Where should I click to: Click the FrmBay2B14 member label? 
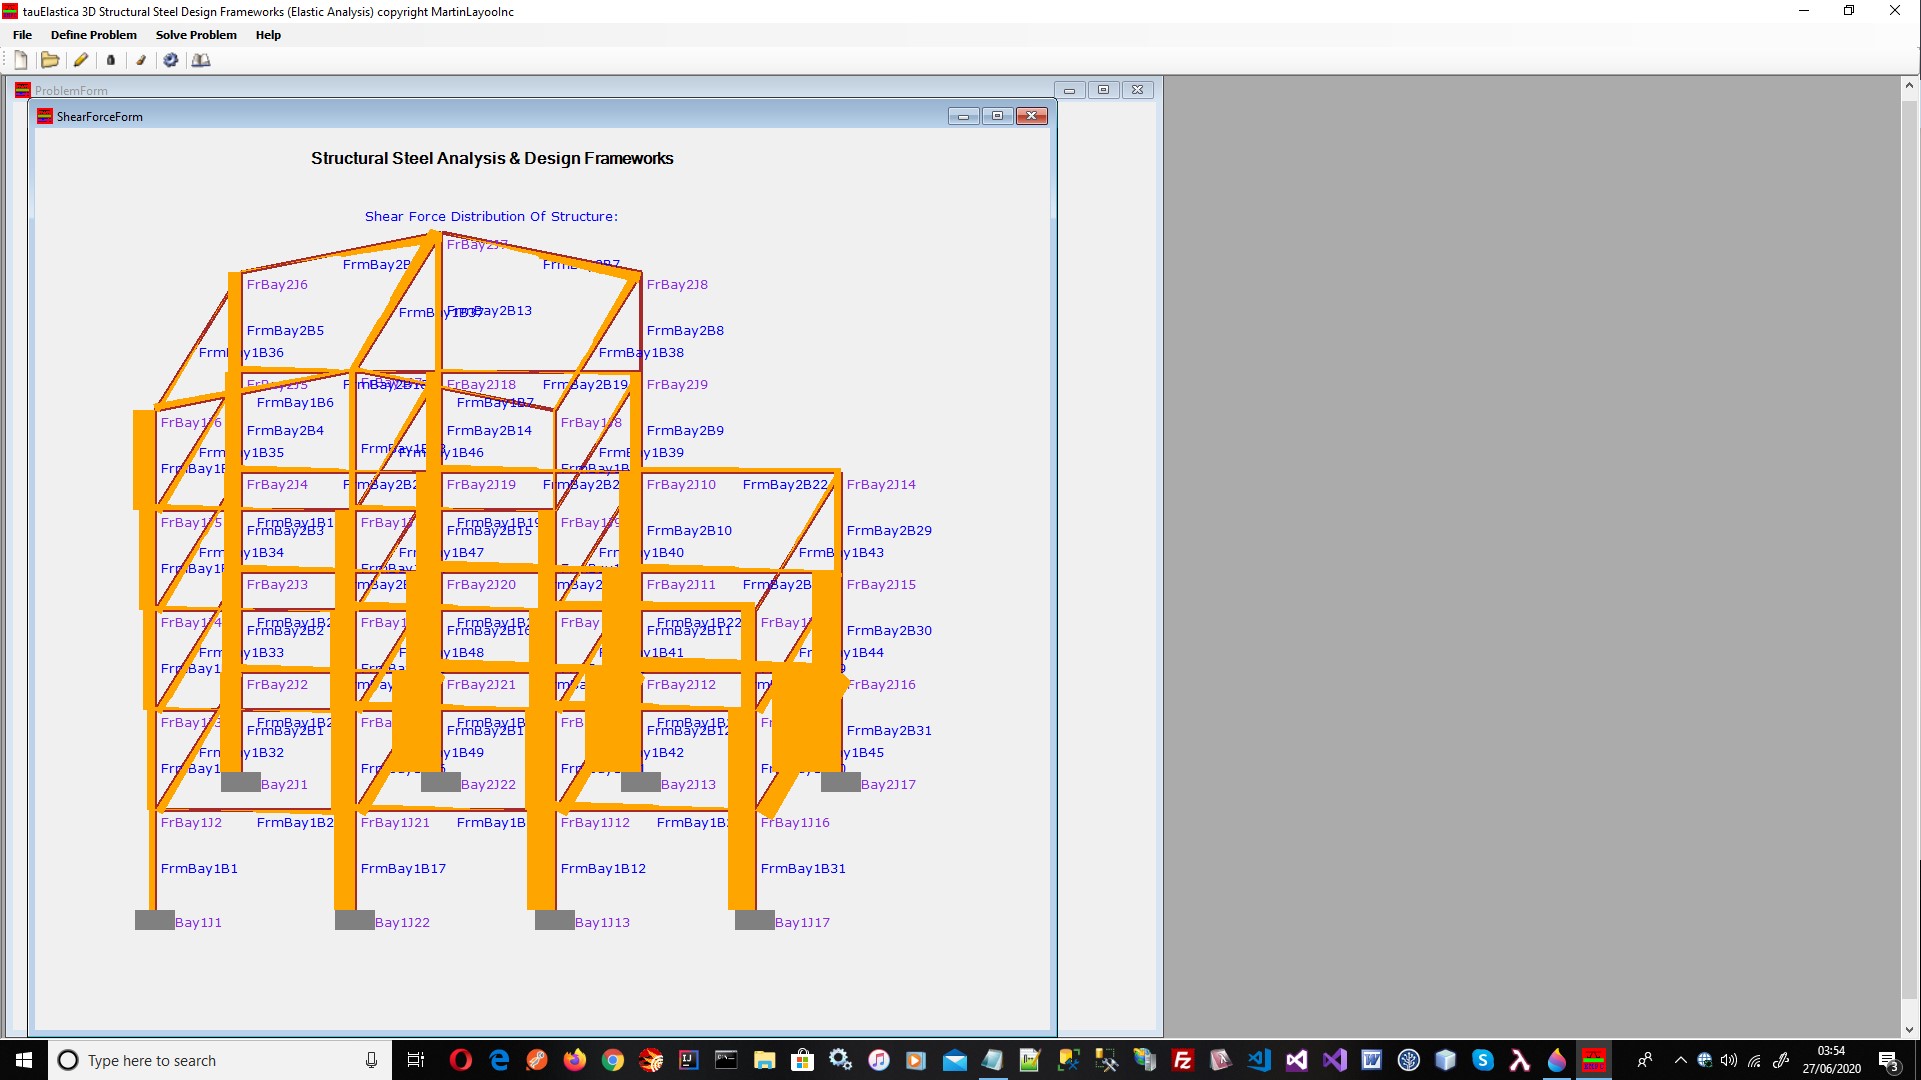point(489,430)
